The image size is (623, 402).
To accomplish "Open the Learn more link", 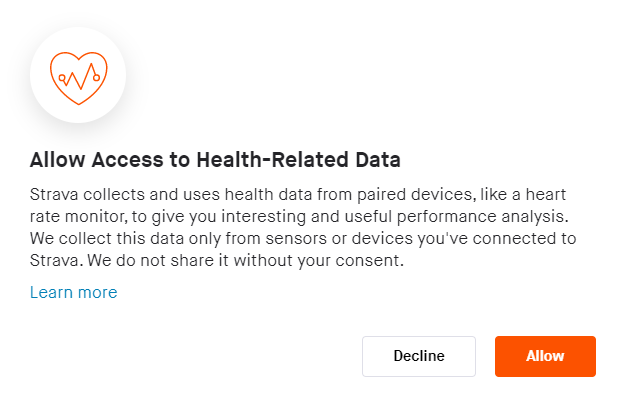I will click(73, 293).
